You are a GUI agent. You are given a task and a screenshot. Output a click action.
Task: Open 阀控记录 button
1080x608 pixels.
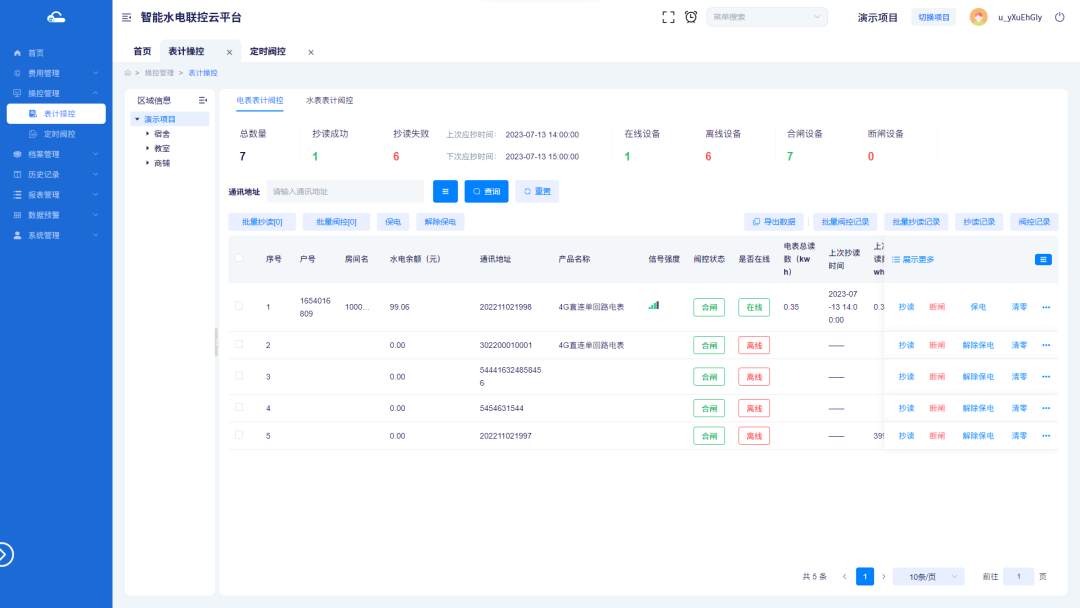(1034, 222)
